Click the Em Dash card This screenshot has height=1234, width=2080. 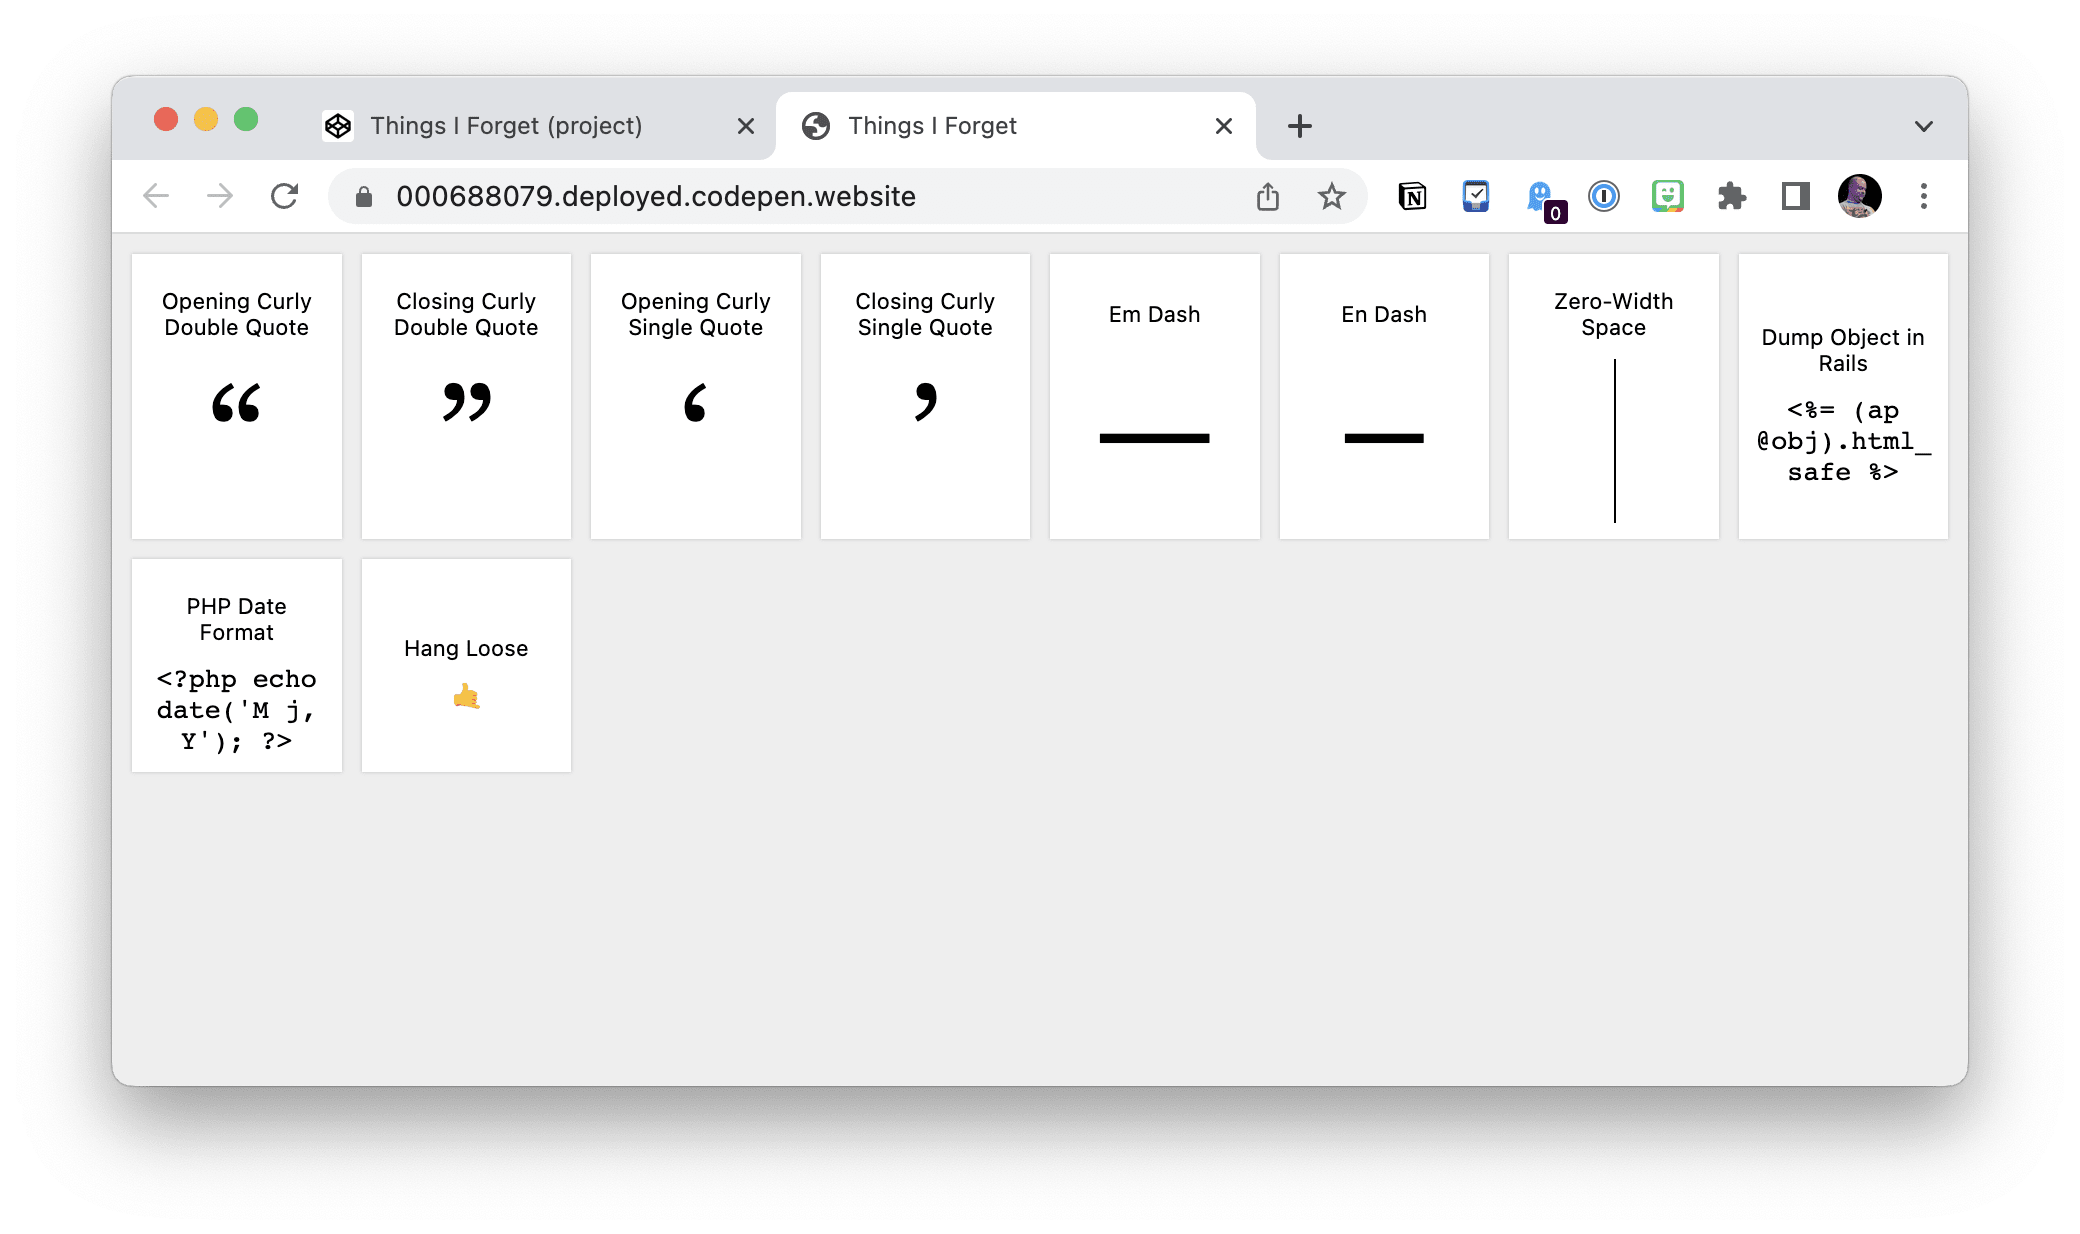pyautogui.click(x=1155, y=396)
